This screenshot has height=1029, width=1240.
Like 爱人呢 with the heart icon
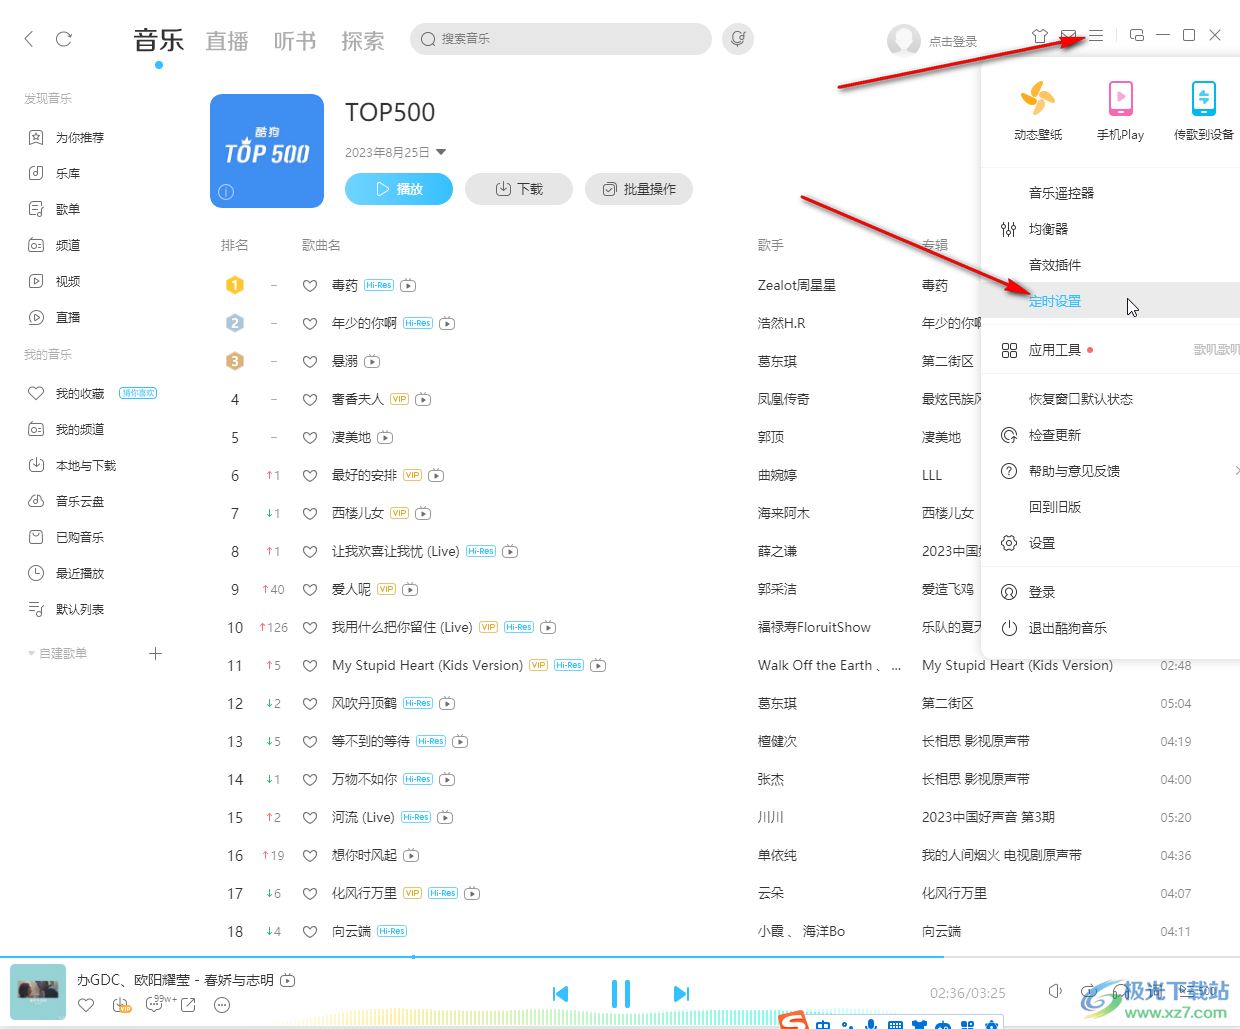(x=310, y=590)
